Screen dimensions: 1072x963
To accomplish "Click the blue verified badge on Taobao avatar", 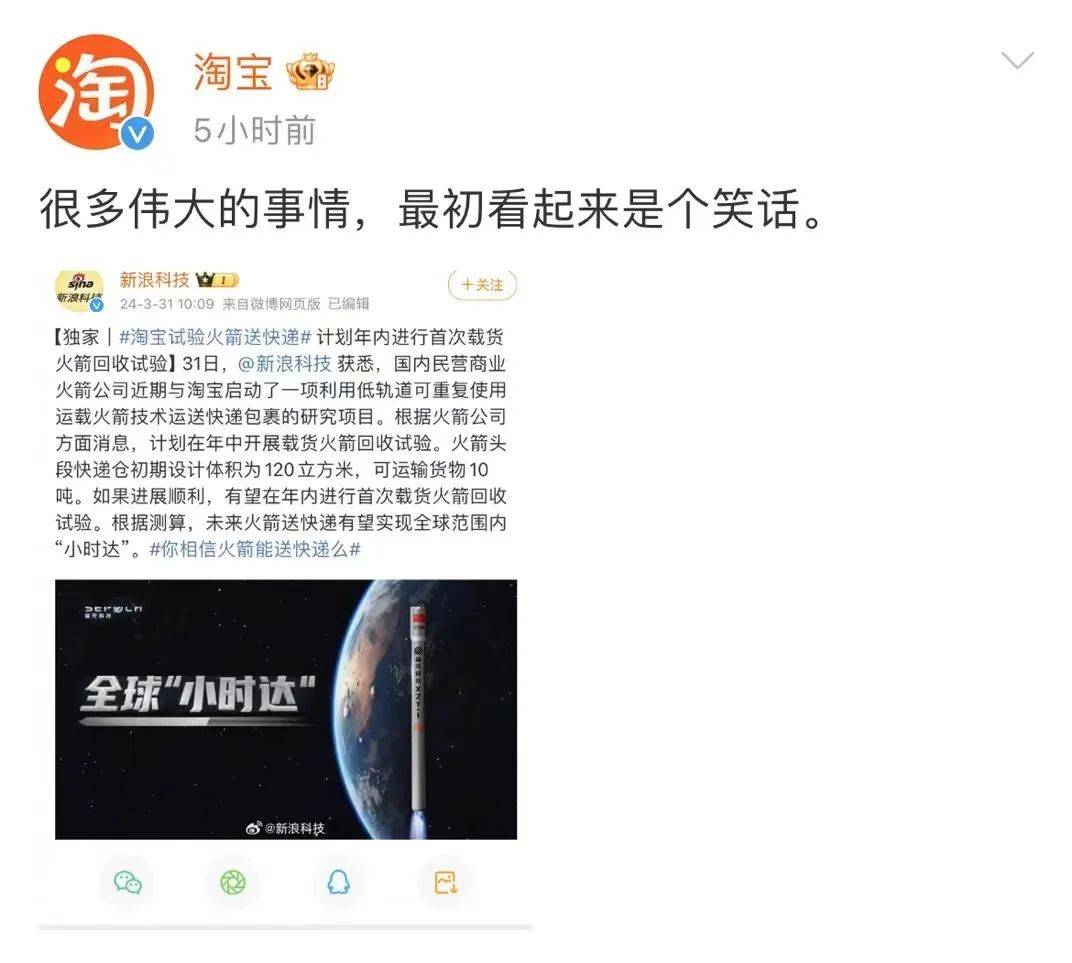I will pos(137,133).
